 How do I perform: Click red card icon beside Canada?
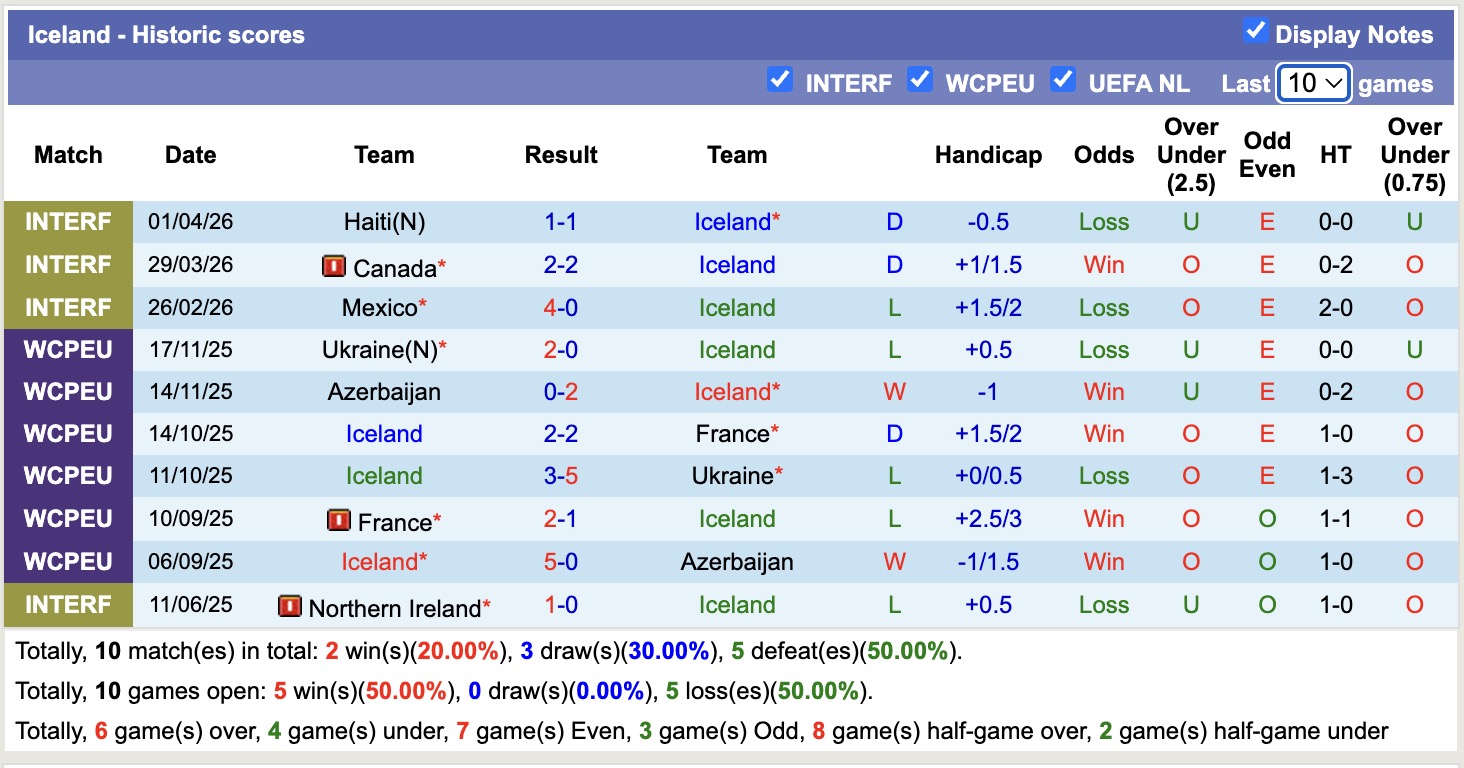tap(334, 266)
